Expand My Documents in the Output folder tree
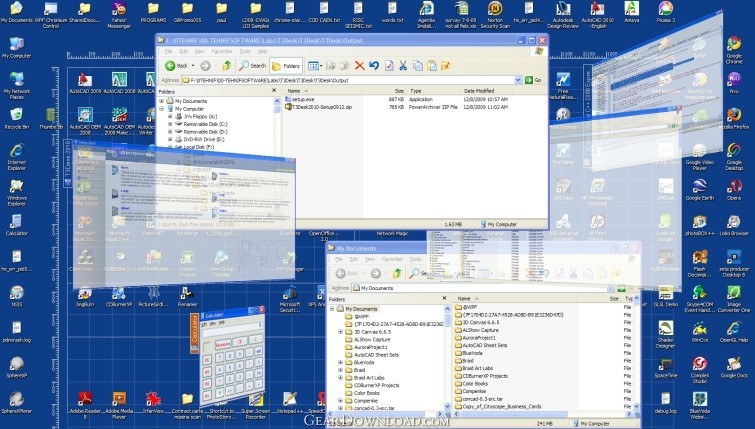755x429 pixels. click(x=162, y=101)
